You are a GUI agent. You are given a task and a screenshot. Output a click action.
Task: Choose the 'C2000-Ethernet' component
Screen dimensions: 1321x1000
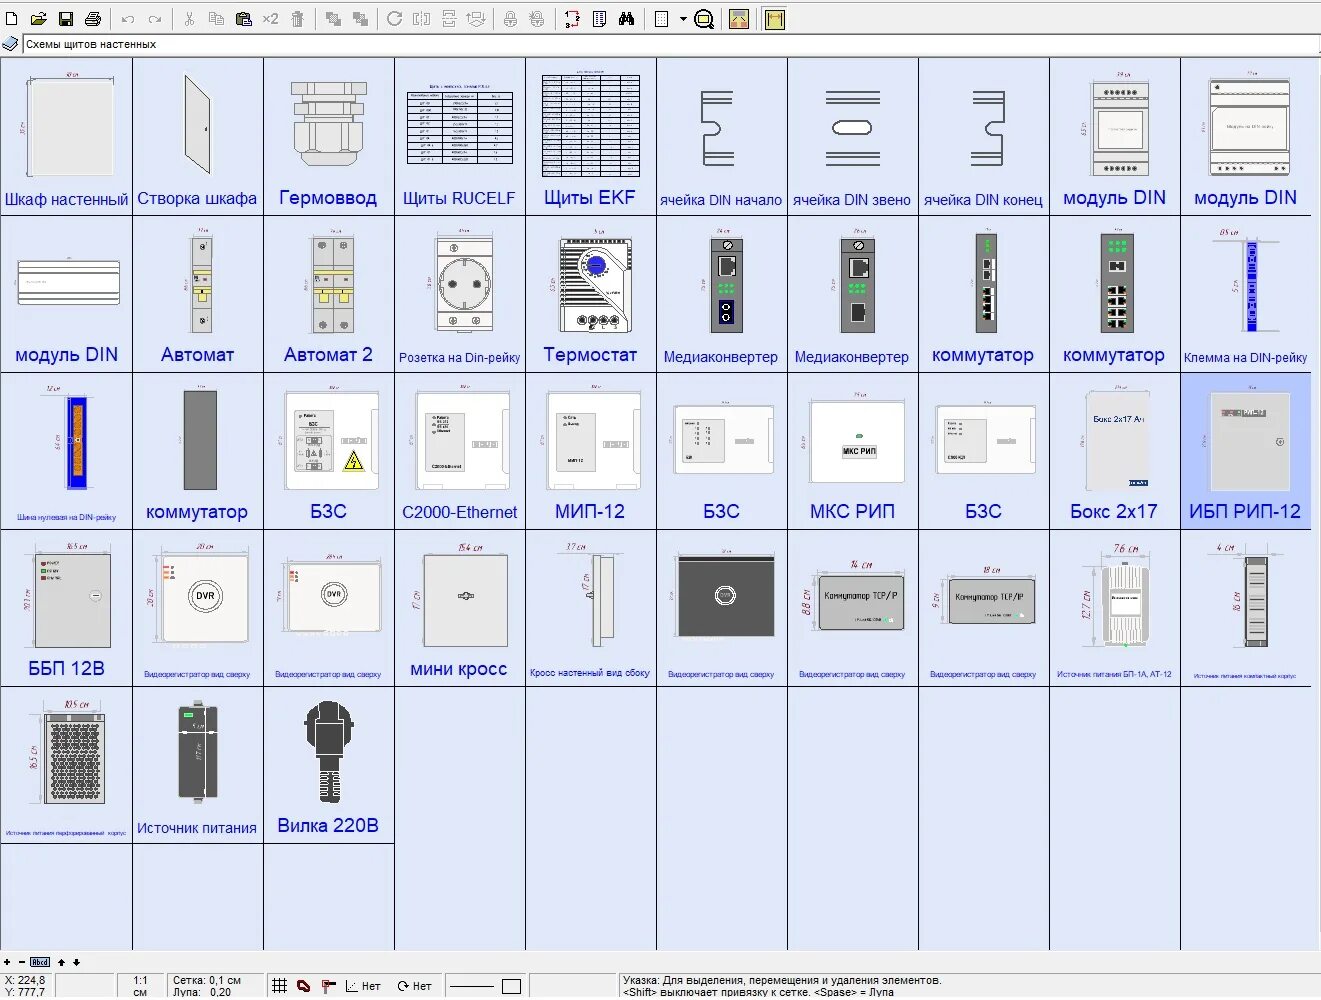459,451
